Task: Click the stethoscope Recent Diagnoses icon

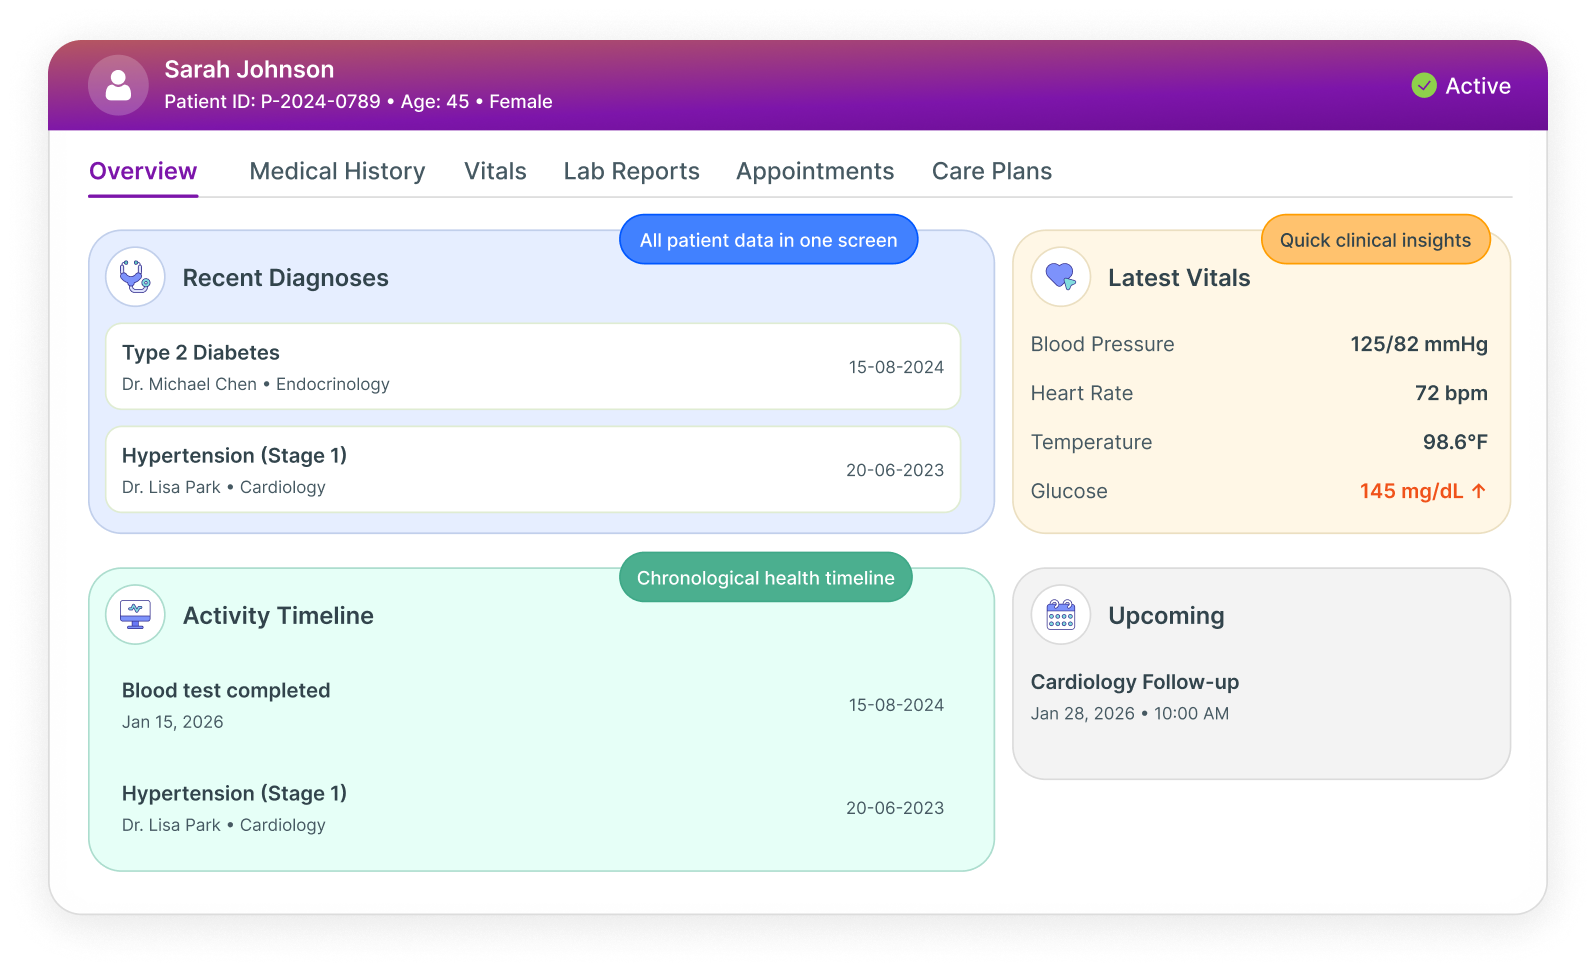Action: 135,277
